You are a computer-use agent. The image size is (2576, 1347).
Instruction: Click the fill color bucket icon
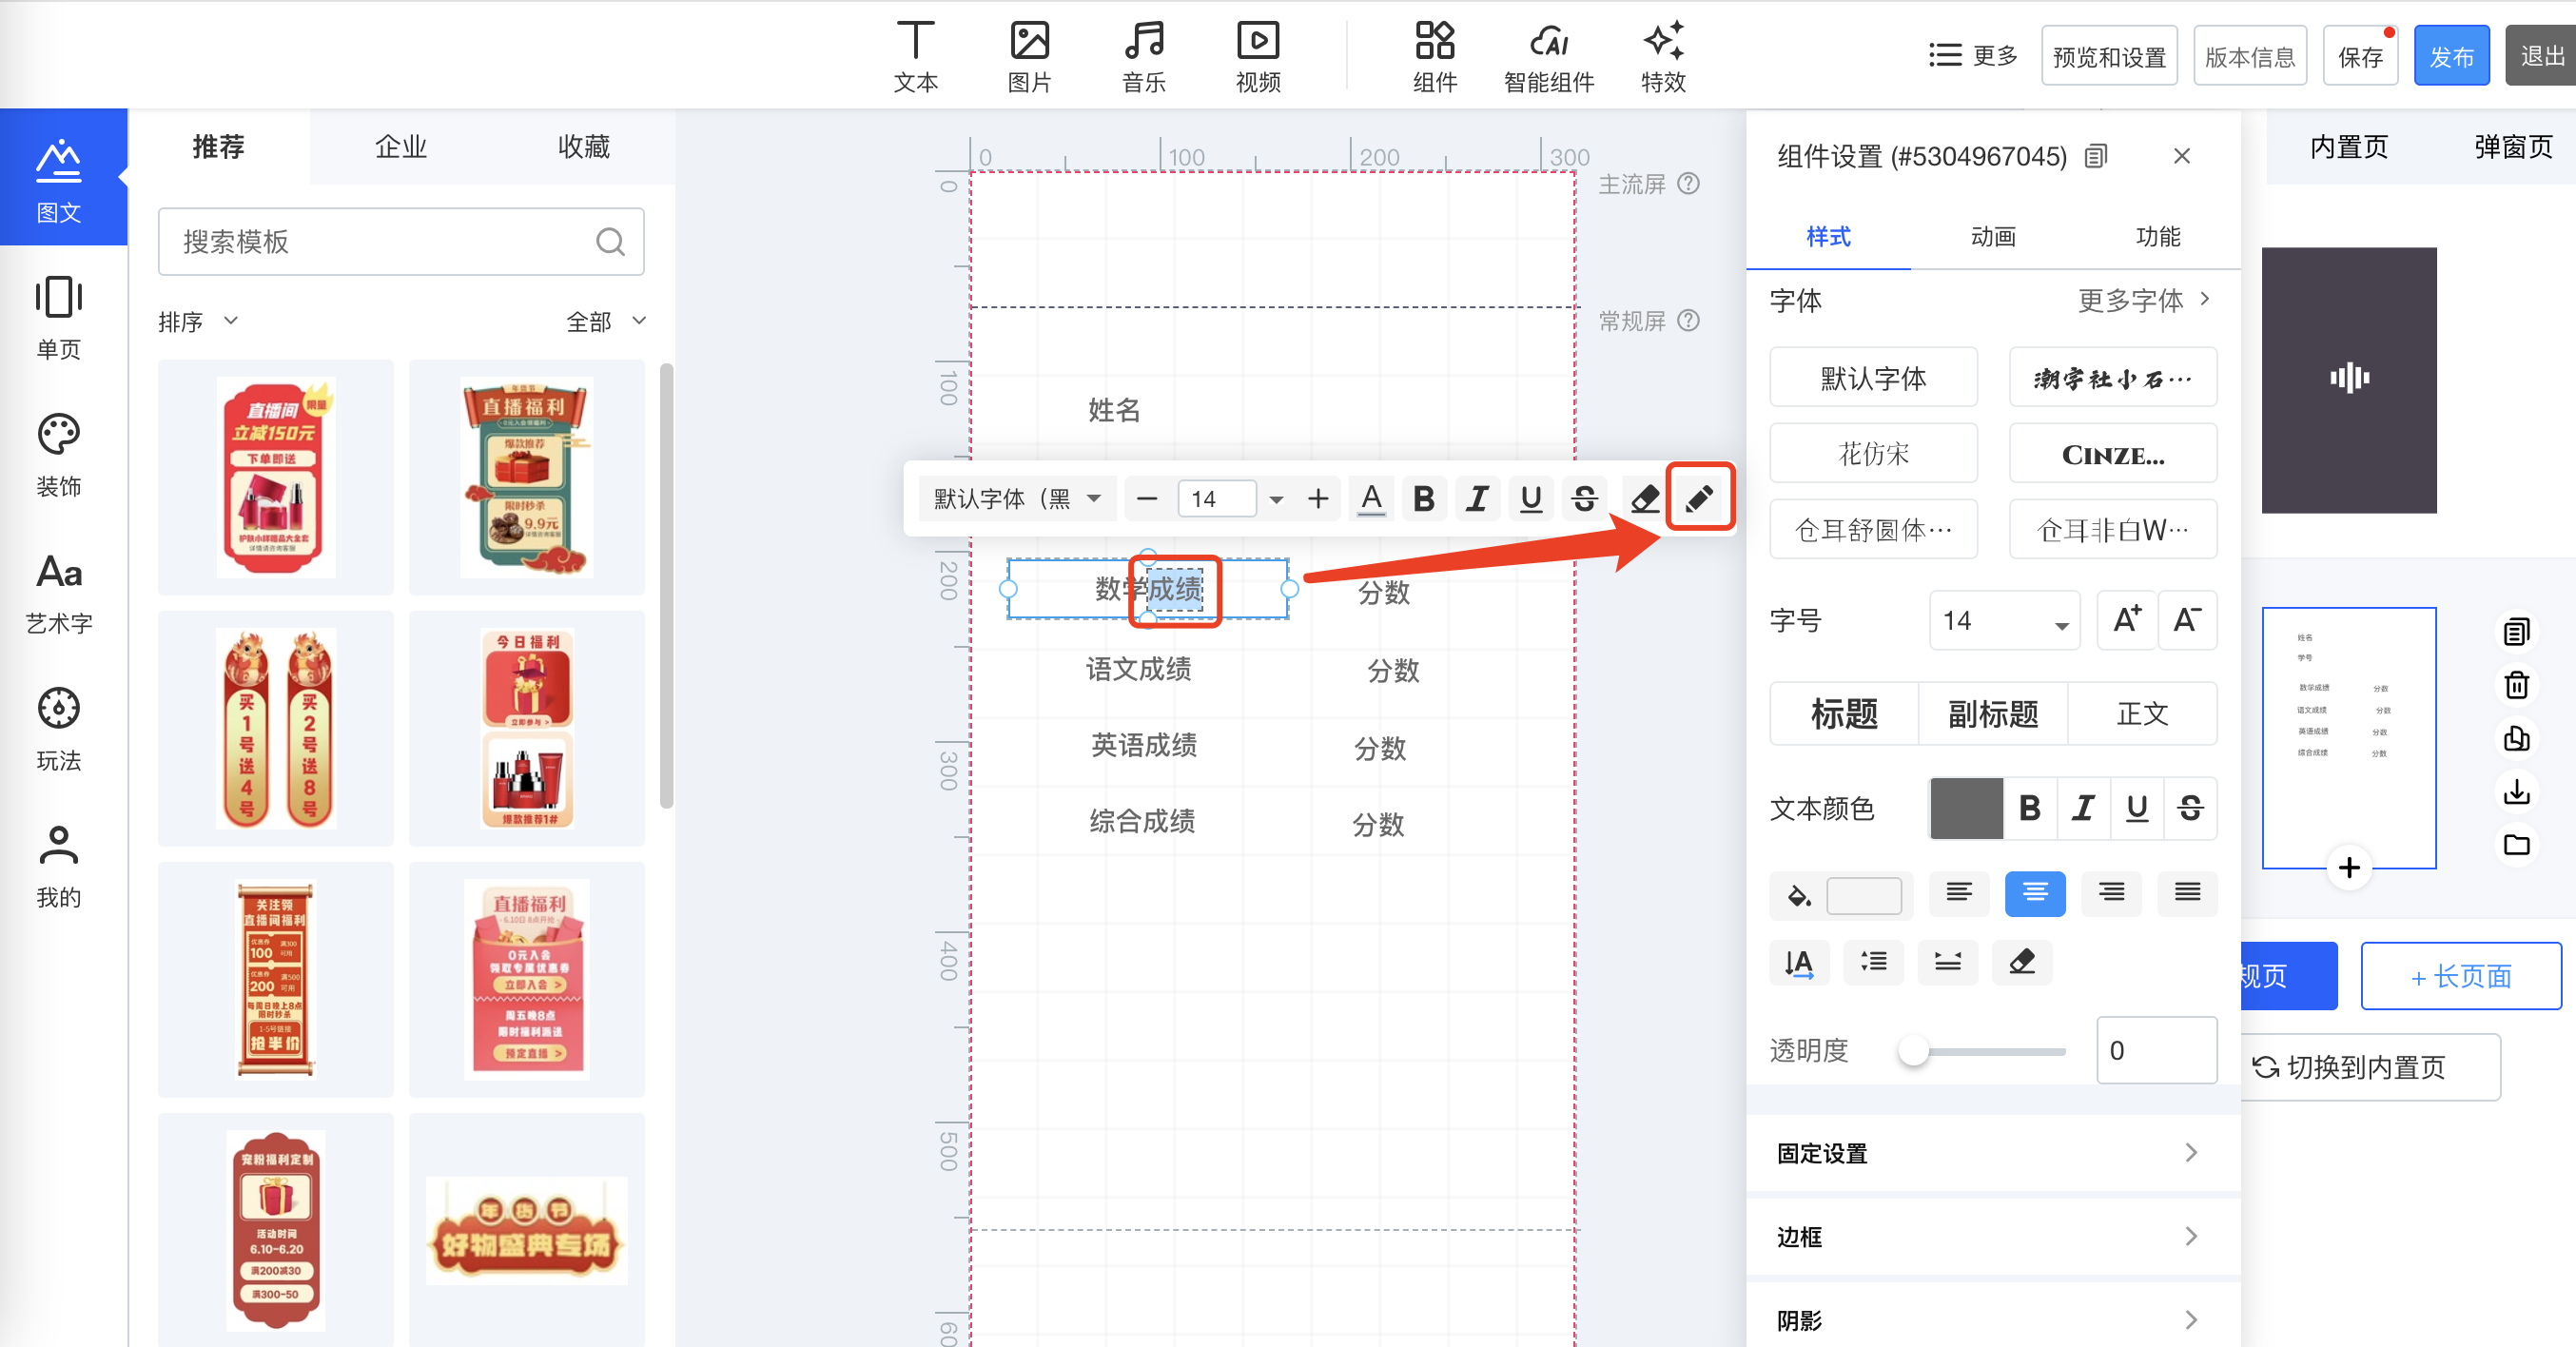pyautogui.click(x=1799, y=895)
